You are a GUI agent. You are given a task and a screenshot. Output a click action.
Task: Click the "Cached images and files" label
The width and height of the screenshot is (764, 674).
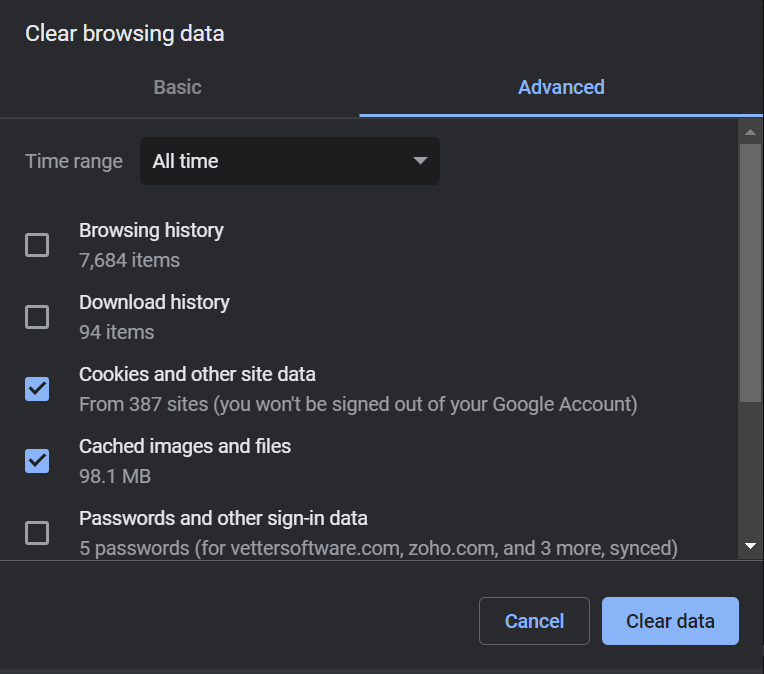[x=185, y=446]
